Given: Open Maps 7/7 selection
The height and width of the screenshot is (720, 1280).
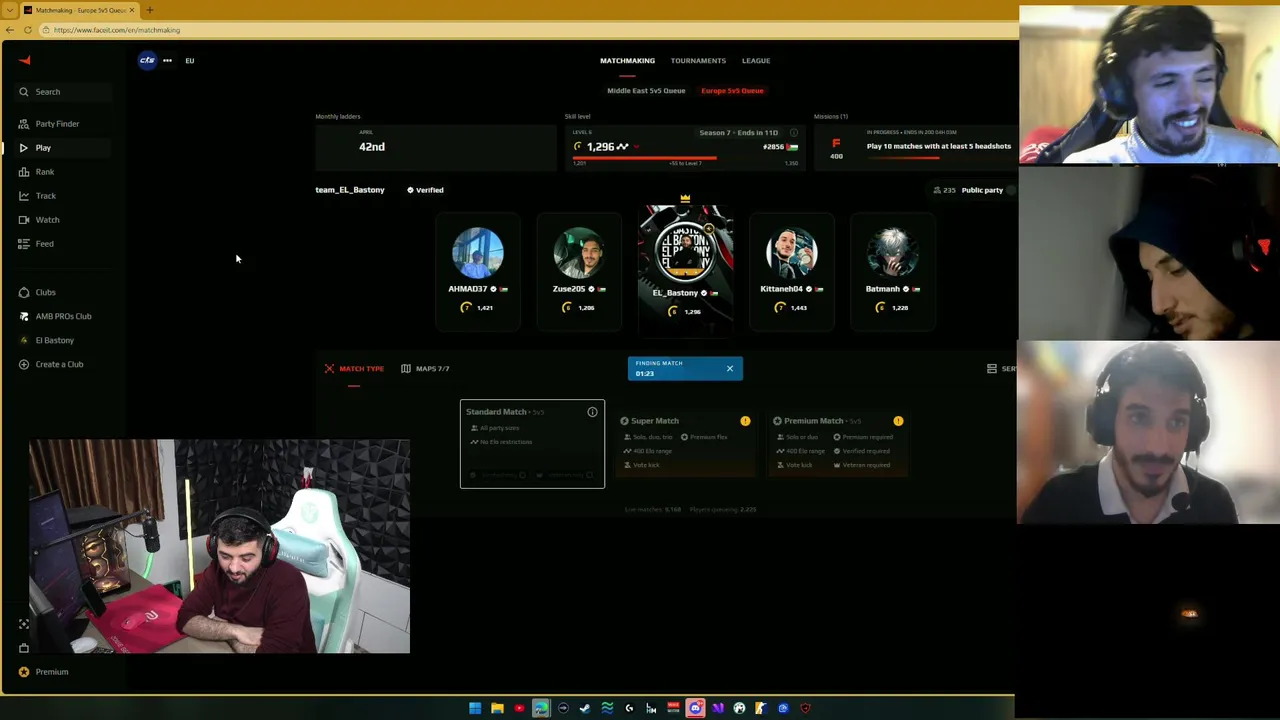Looking at the screenshot, I should (x=425, y=369).
